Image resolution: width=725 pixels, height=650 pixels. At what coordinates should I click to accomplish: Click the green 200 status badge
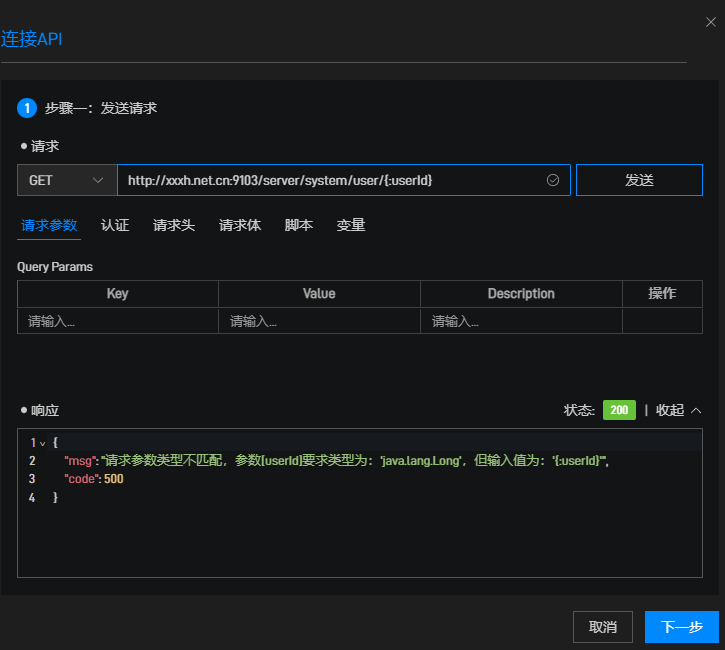click(619, 410)
